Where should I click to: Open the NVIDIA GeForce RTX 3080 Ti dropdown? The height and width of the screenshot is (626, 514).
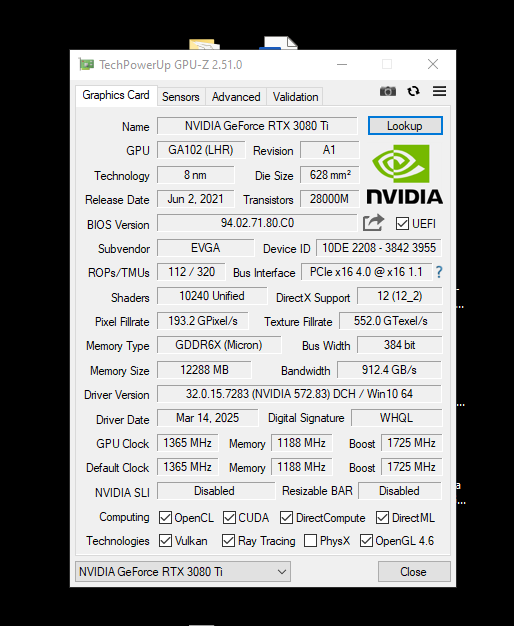click(183, 571)
